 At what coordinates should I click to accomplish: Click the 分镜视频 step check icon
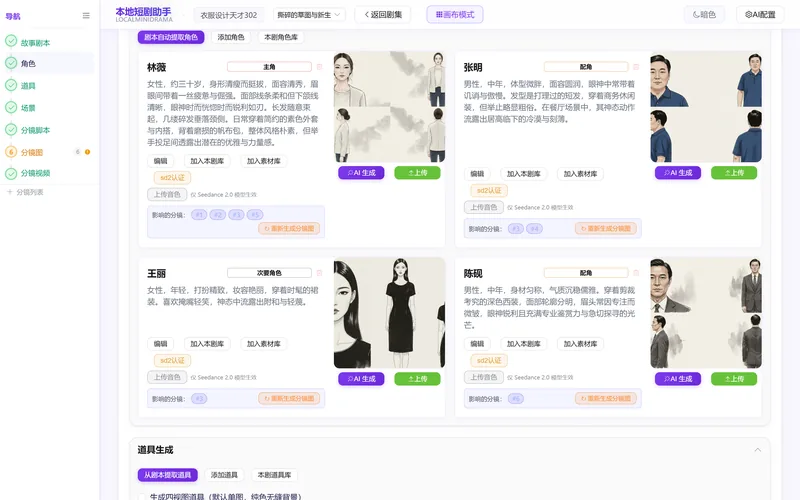11,173
